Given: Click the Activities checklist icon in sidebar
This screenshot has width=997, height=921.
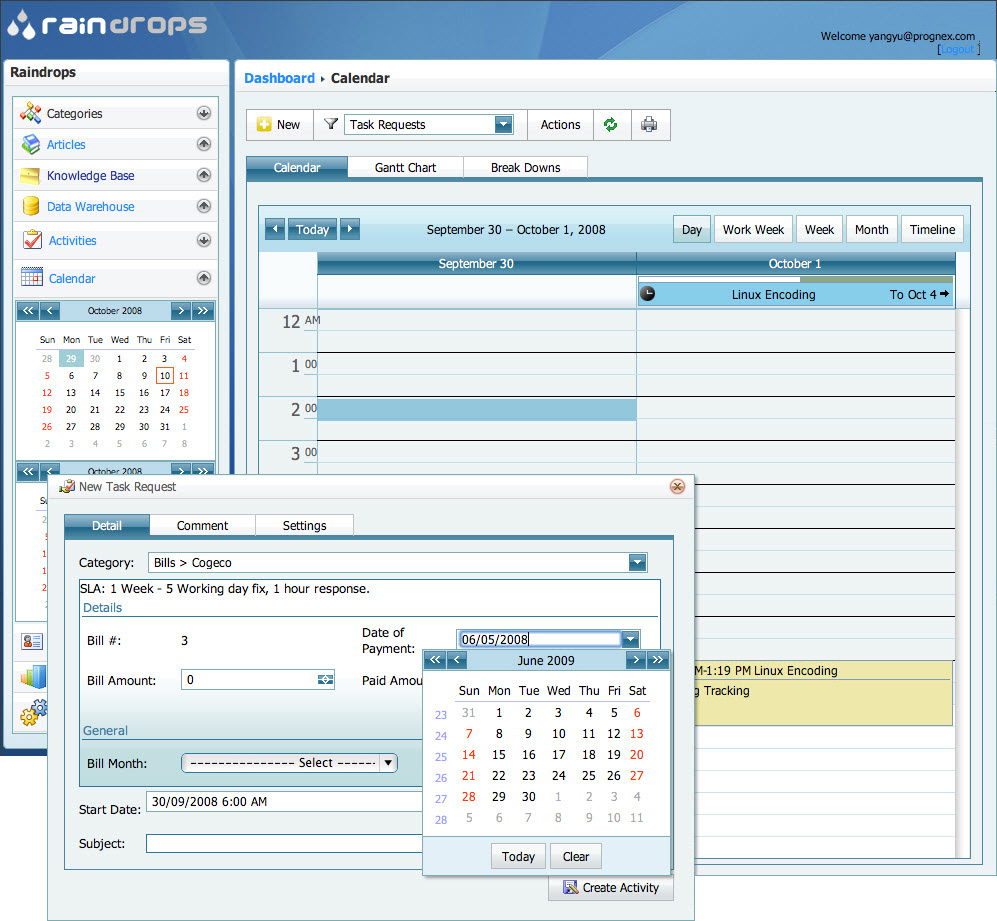Looking at the screenshot, I should click(31, 240).
